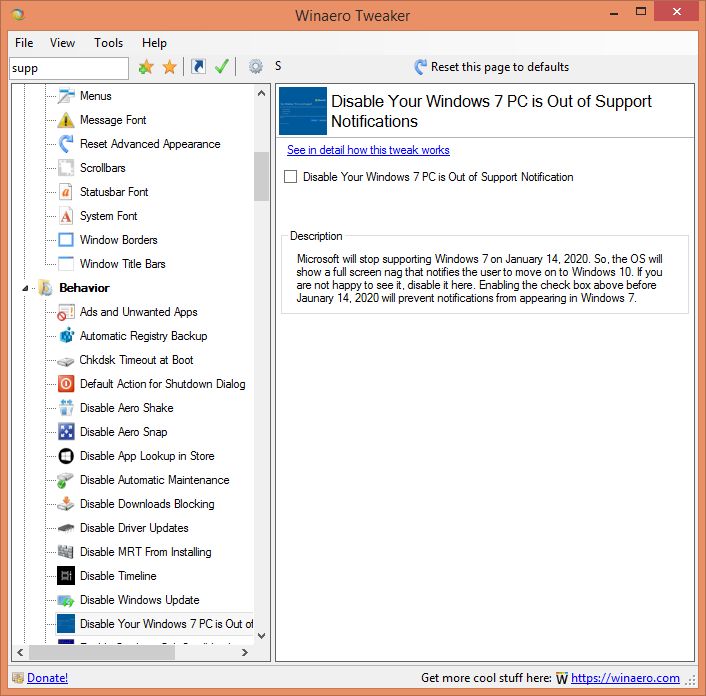Click the Scrollbars item icon

click(66, 168)
